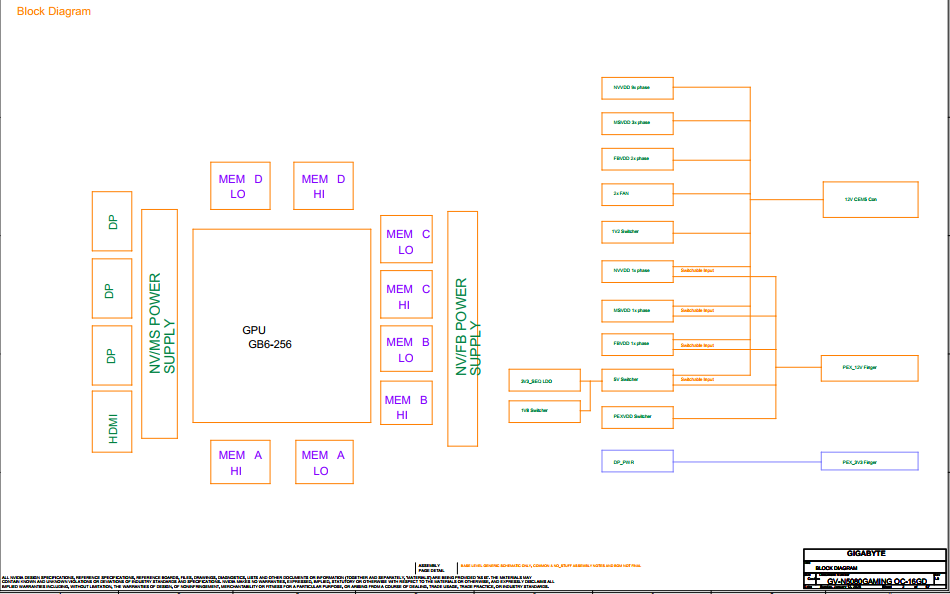Select the 3V3_SEQ LDO block
Screen dimensions: 950x594
[x=544, y=381]
